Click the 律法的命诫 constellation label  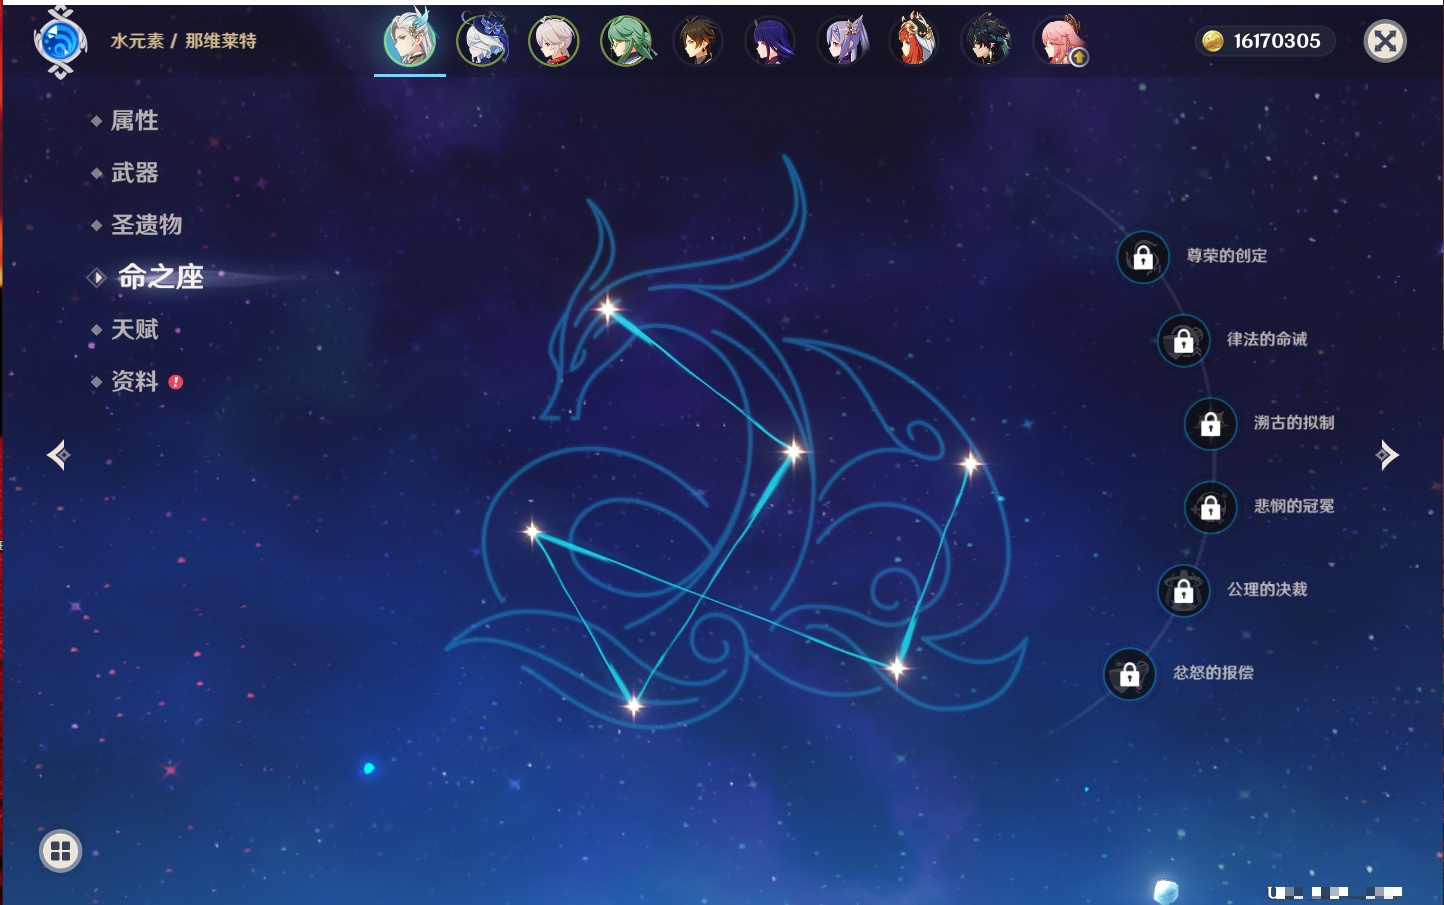point(1267,339)
